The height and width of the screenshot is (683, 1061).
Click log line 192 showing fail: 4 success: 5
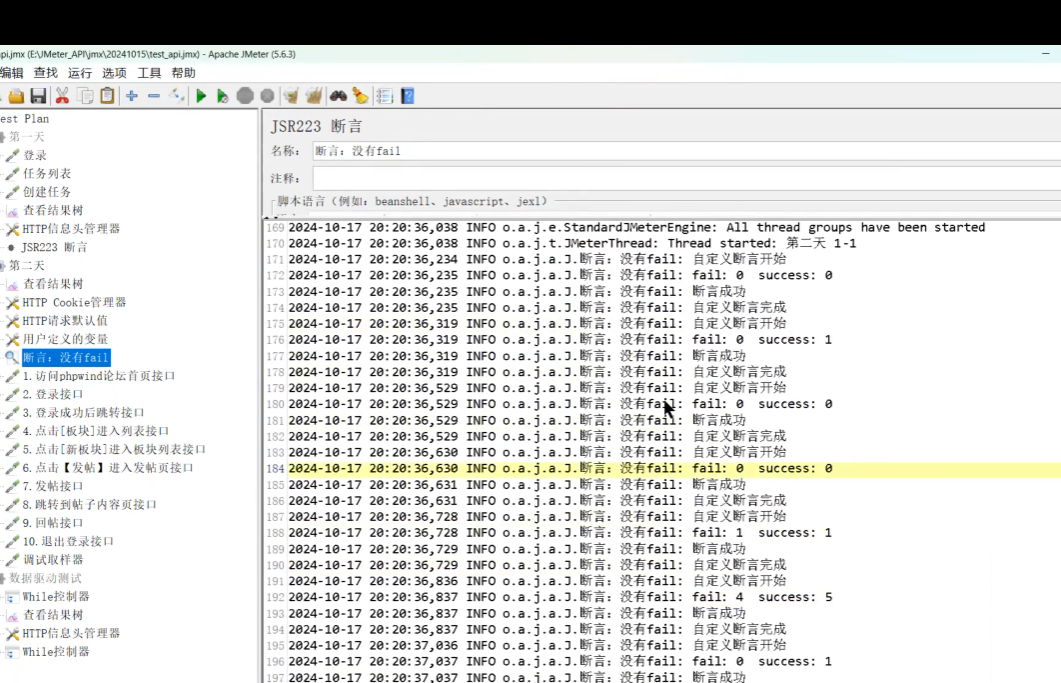click(560, 597)
